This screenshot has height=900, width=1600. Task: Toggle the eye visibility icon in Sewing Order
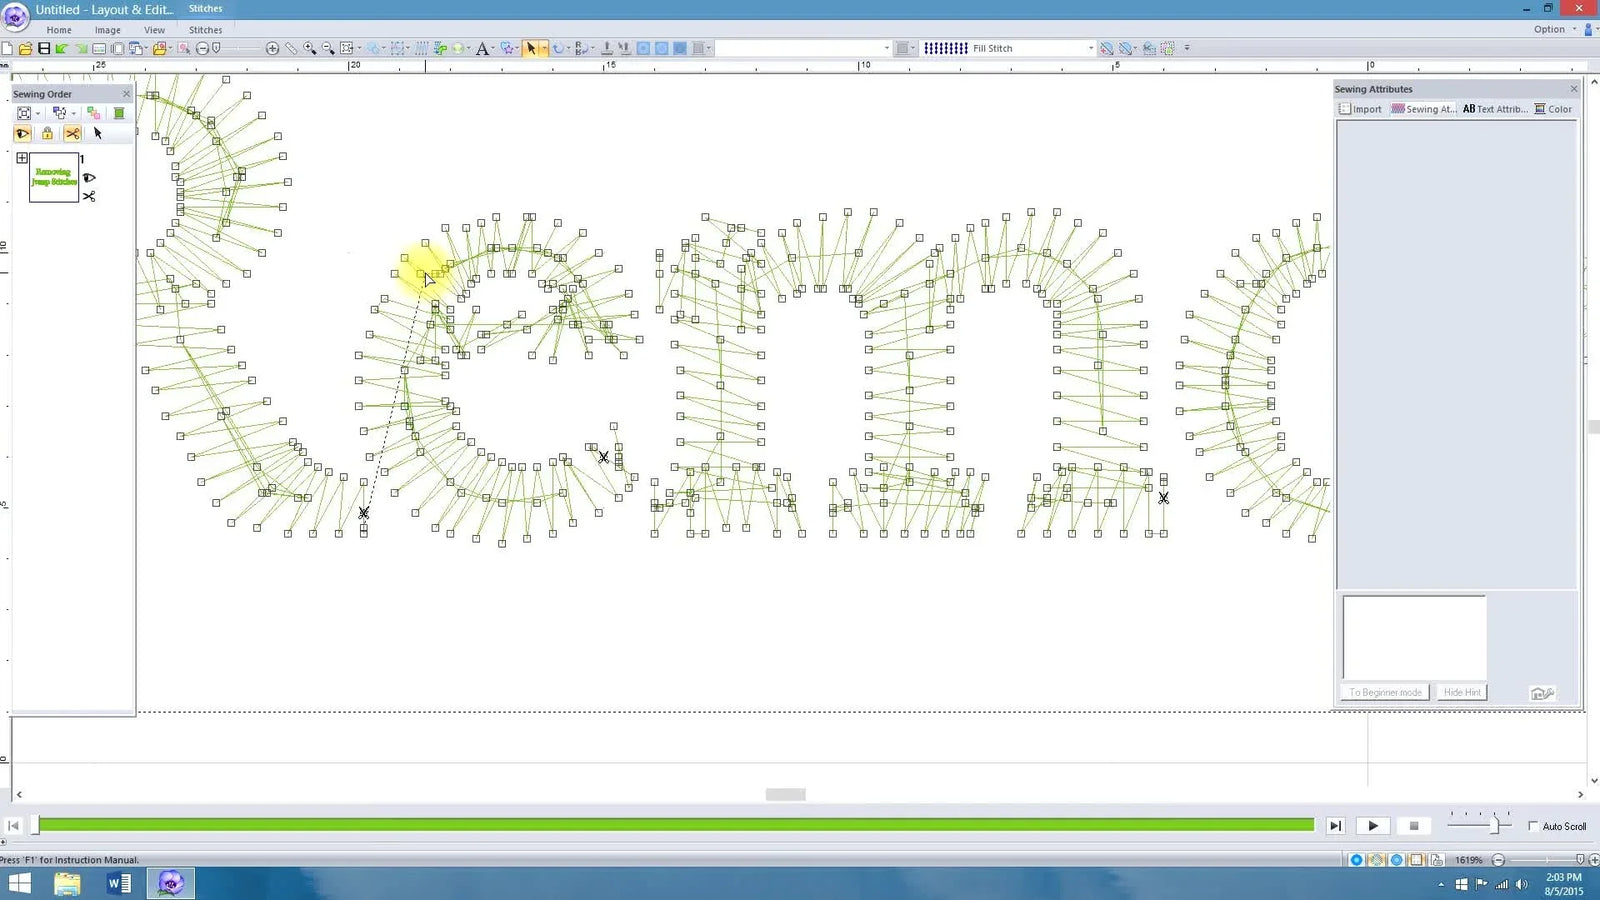tap(23, 133)
